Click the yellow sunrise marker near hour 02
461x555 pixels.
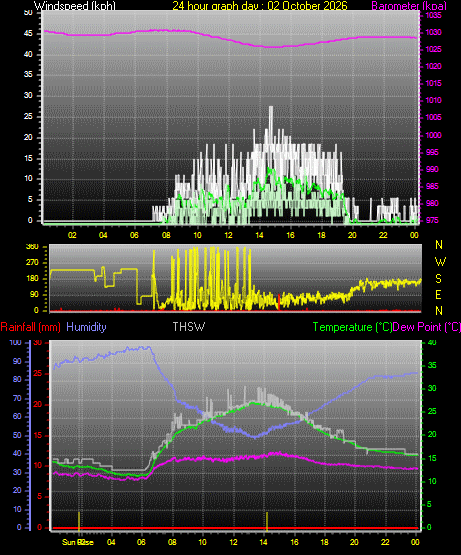coord(79,521)
